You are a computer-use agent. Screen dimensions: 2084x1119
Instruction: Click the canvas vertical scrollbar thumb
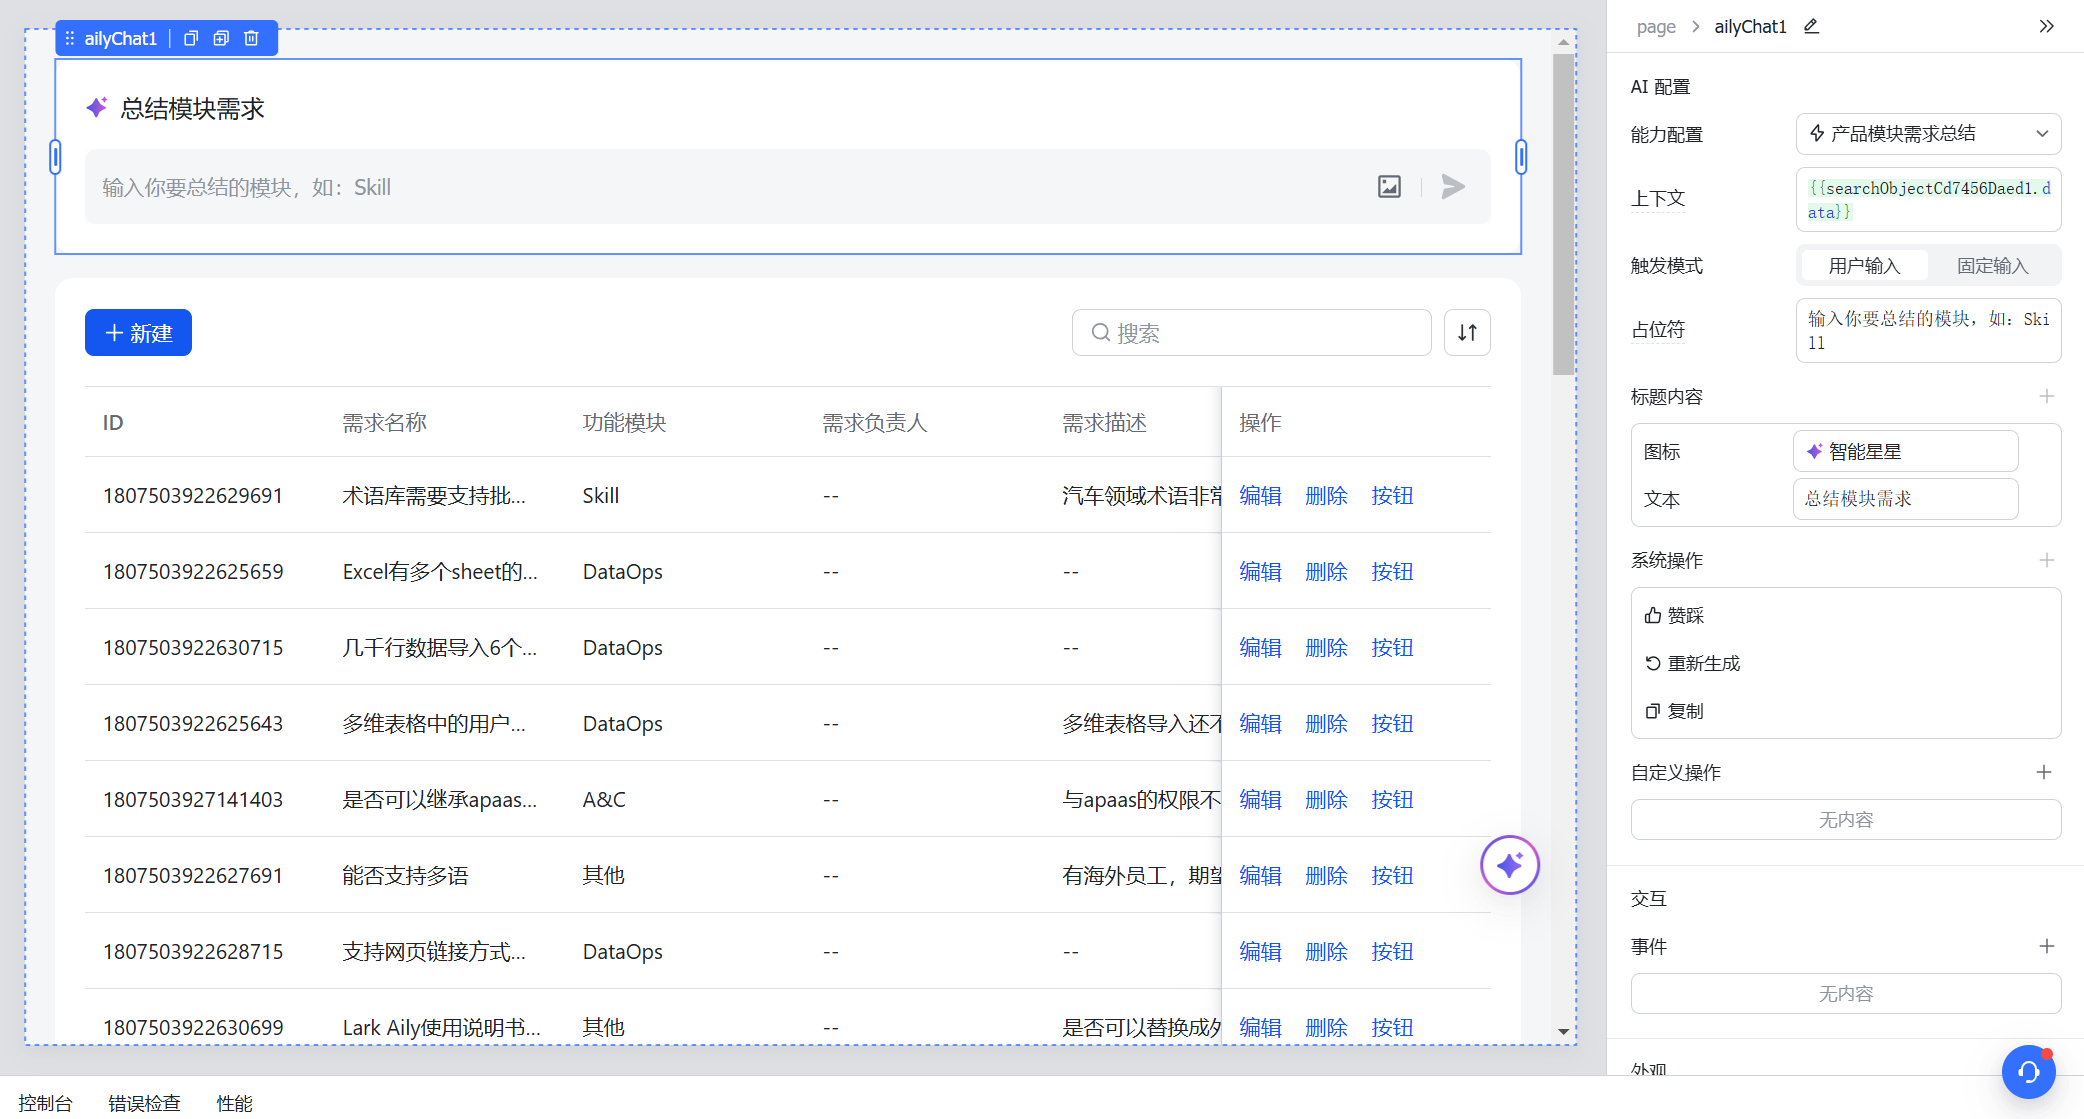(1563, 214)
